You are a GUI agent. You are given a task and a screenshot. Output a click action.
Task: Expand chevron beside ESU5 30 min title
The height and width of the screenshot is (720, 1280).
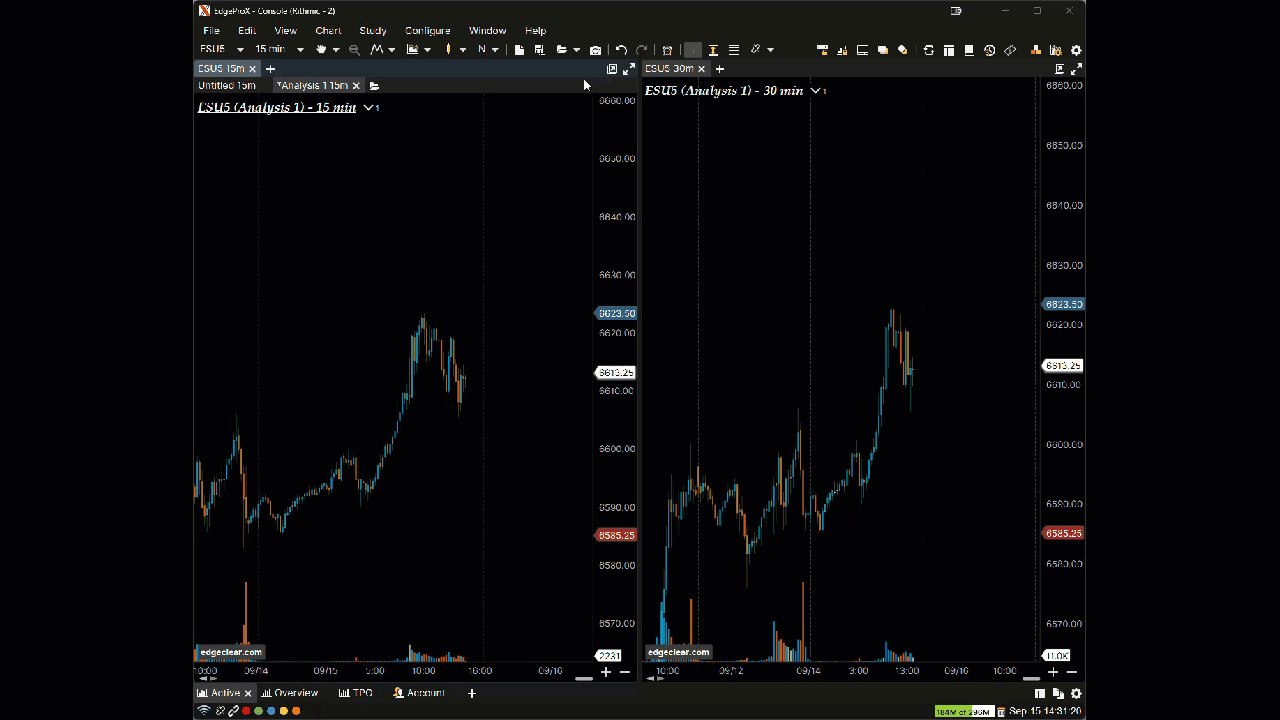point(816,91)
